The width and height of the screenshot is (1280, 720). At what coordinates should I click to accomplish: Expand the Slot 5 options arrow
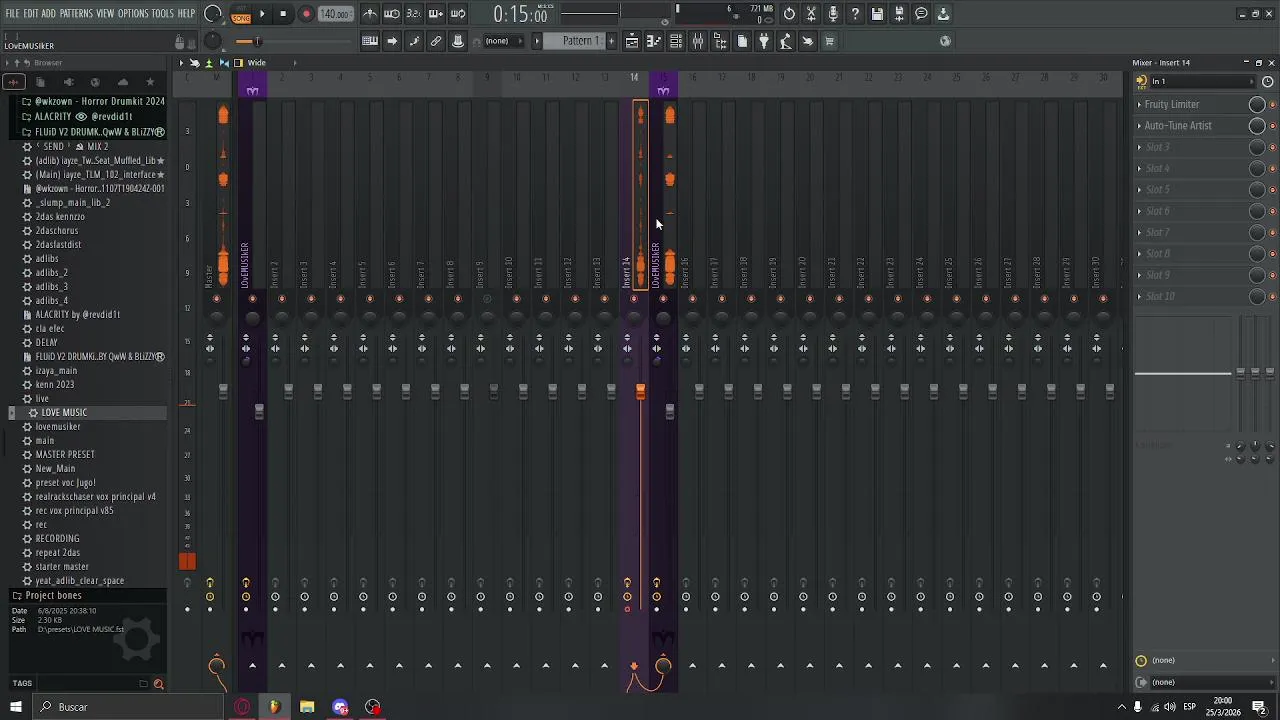coord(1139,190)
